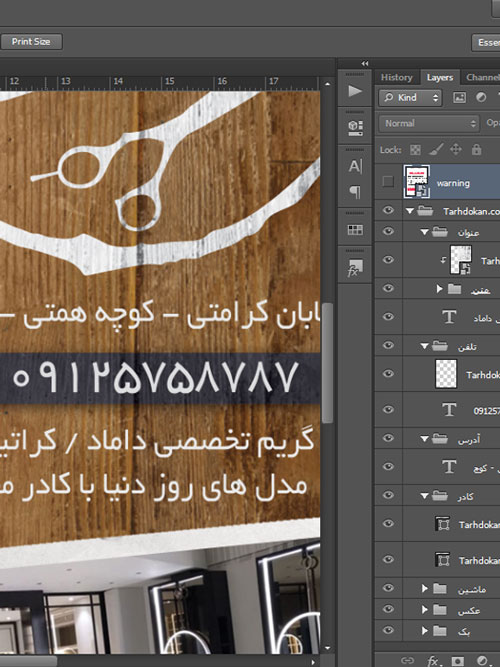
Task: Add a layer mask icon
Action: pyautogui.click(x=458, y=661)
